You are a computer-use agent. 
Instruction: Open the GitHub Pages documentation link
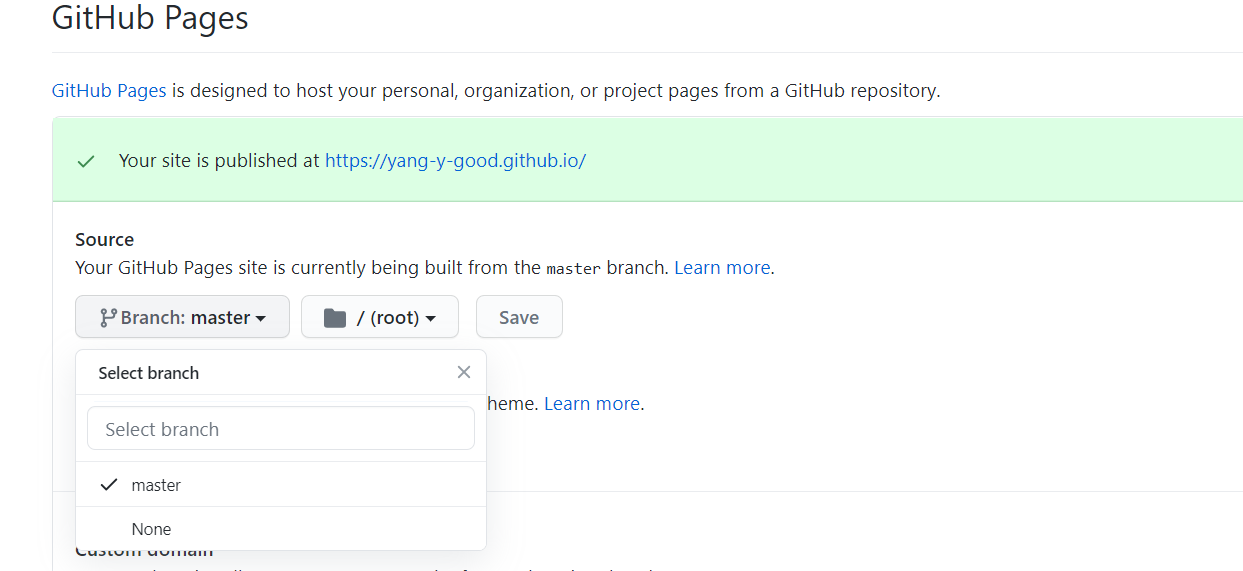(x=109, y=90)
